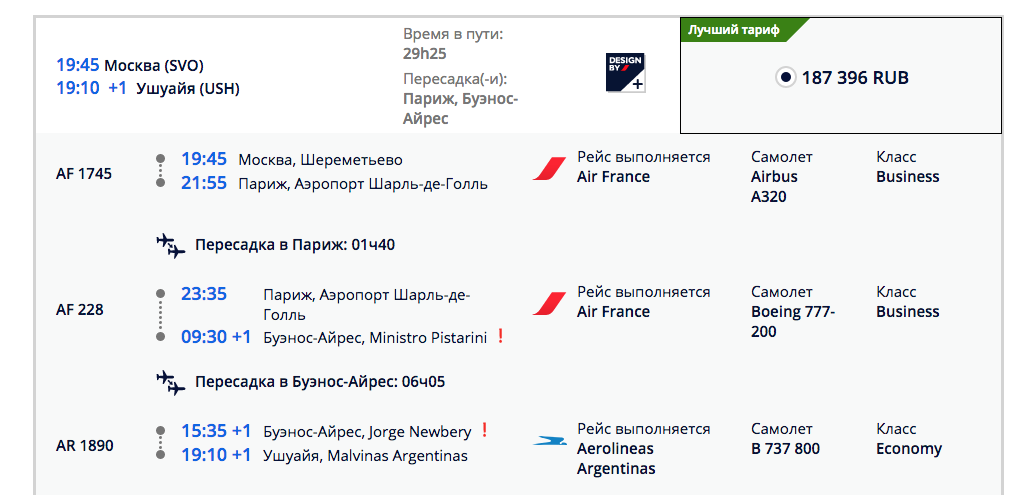
Task: Select the 187 396 RUB fare radio button
Action: (x=785, y=78)
